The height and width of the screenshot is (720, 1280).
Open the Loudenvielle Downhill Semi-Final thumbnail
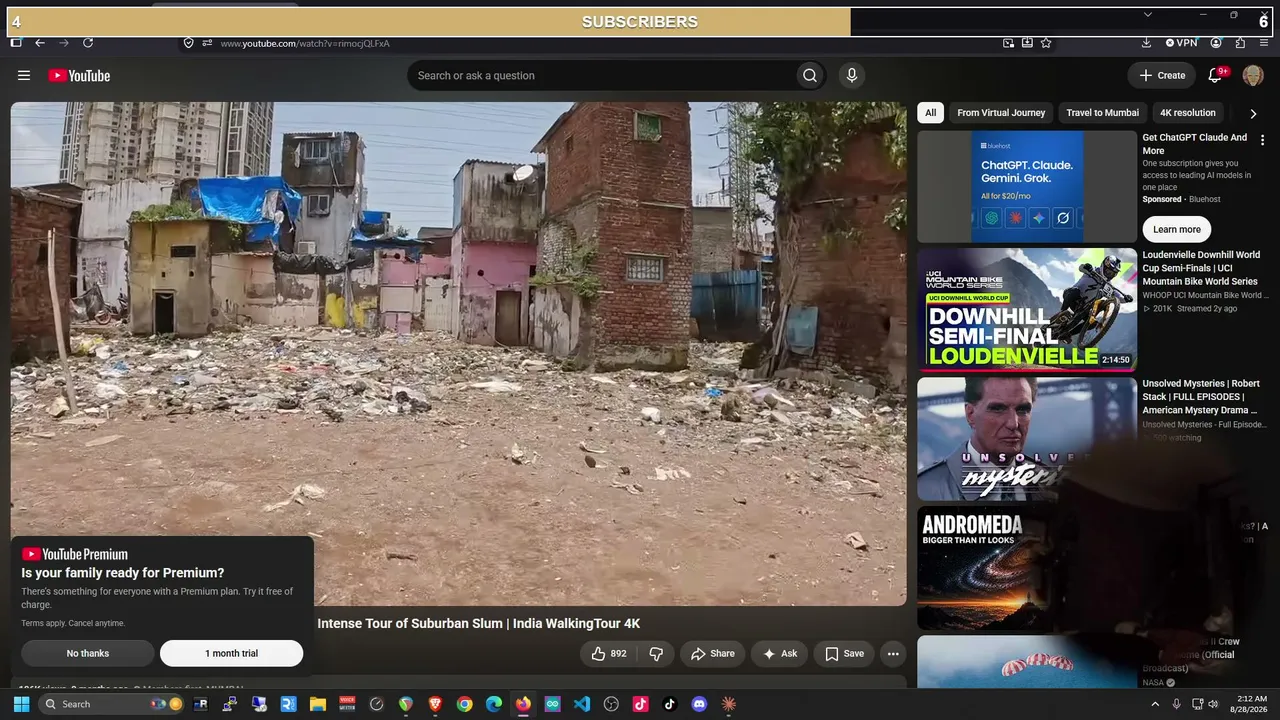[x=1027, y=310]
